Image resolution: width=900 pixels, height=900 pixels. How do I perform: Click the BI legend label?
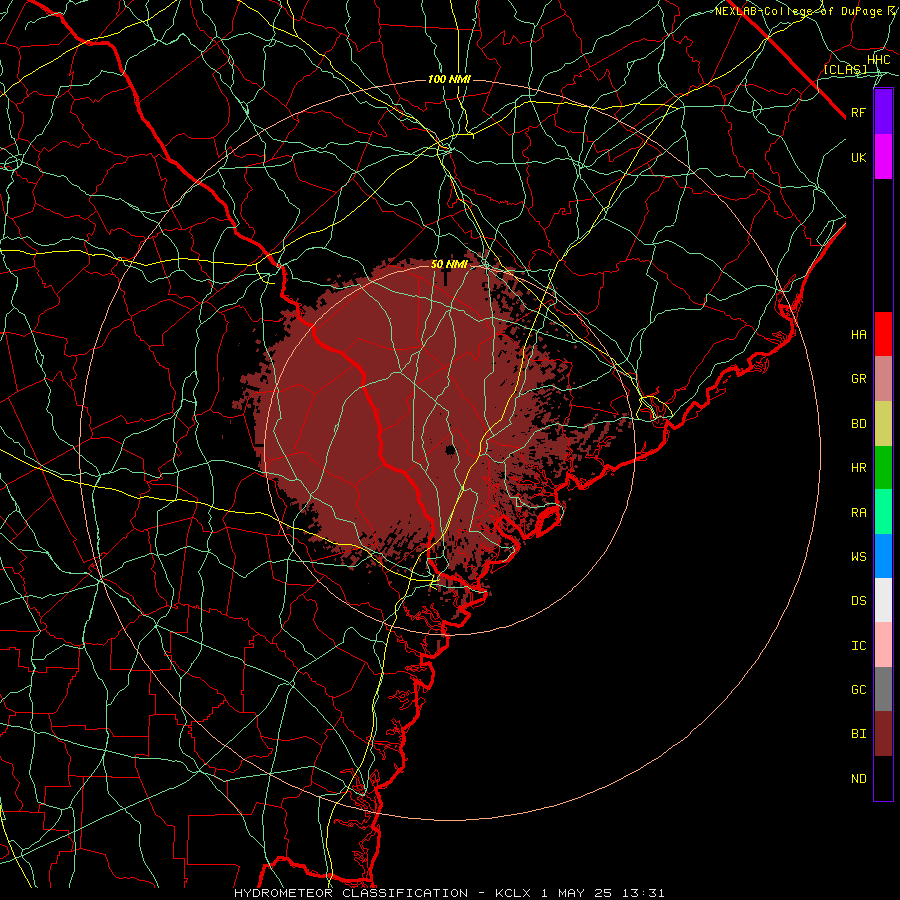[x=858, y=734]
